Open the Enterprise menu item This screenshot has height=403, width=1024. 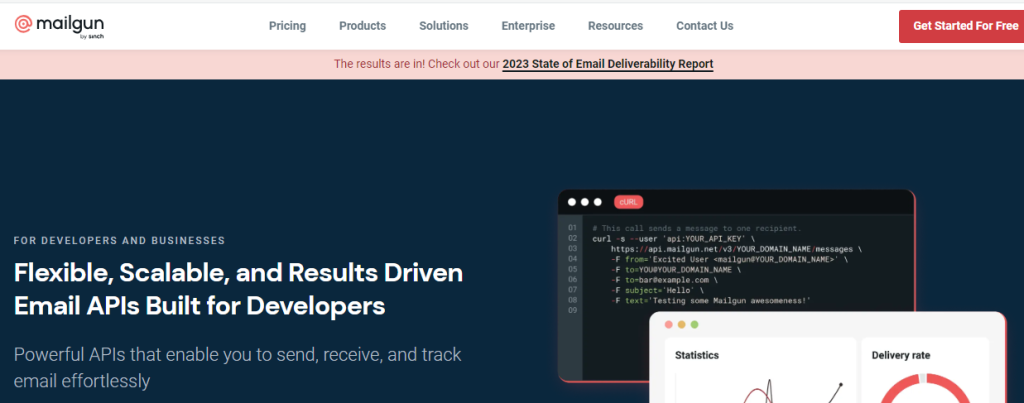click(x=528, y=26)
